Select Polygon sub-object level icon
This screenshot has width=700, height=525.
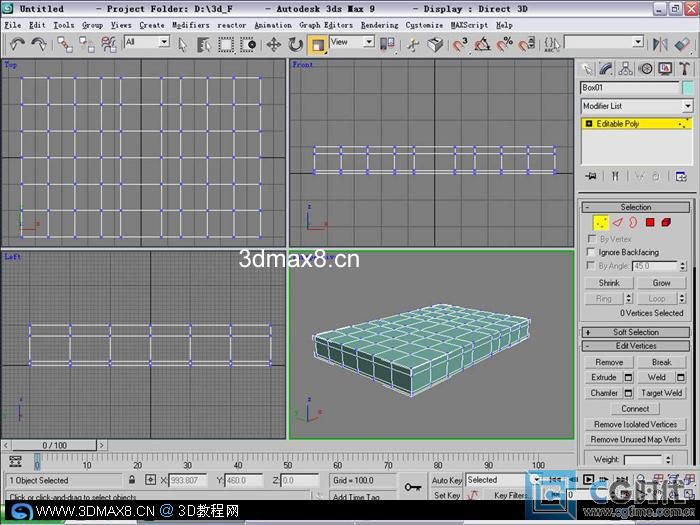click(650, 222)
